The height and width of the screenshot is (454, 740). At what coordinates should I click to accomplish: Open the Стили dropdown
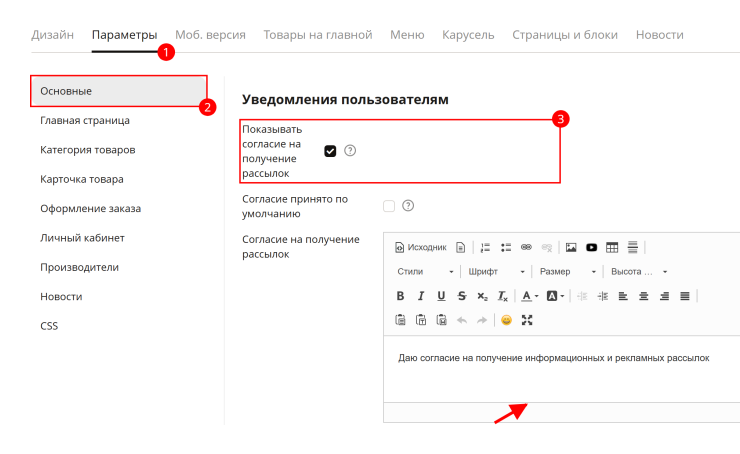coord(425,272)
